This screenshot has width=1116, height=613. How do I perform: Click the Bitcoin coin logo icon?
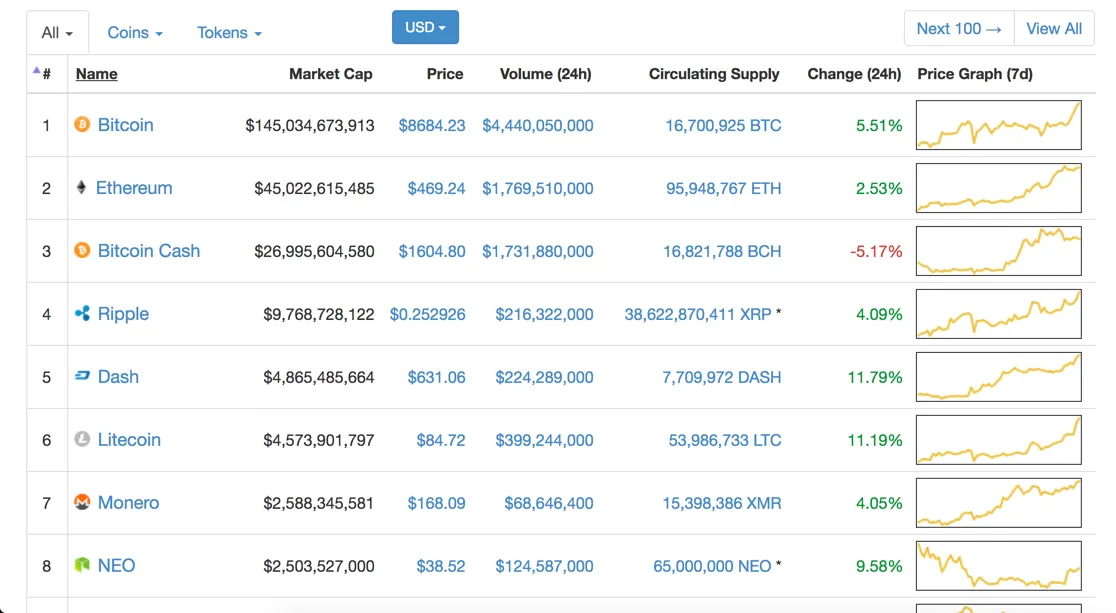tap(82, 125)
